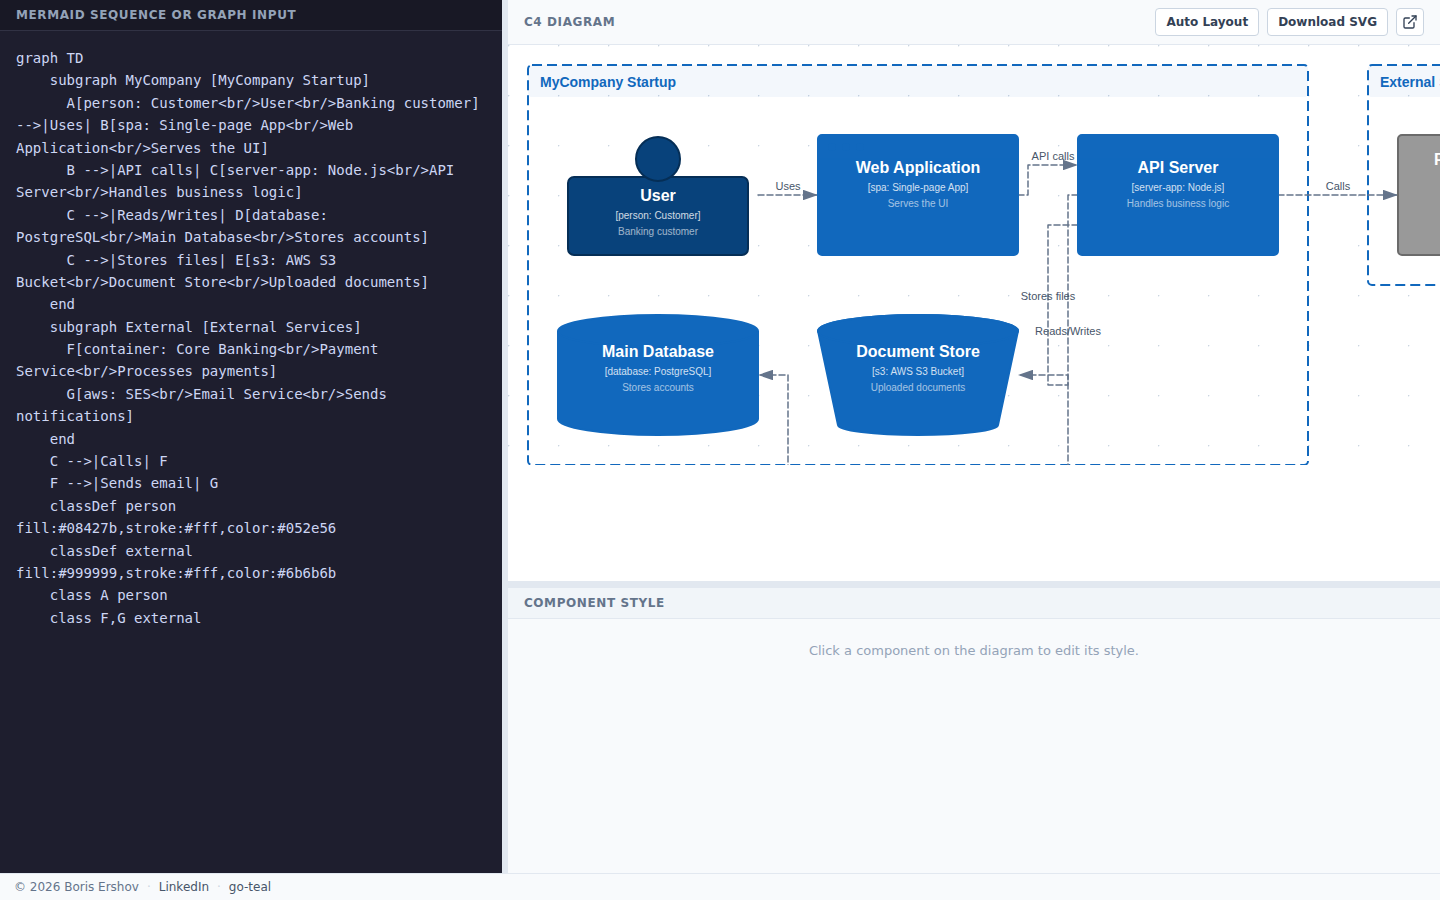This screenshot has height=900, width=1440.
Task: Download the diagram as SVG
Action: 1327,22
